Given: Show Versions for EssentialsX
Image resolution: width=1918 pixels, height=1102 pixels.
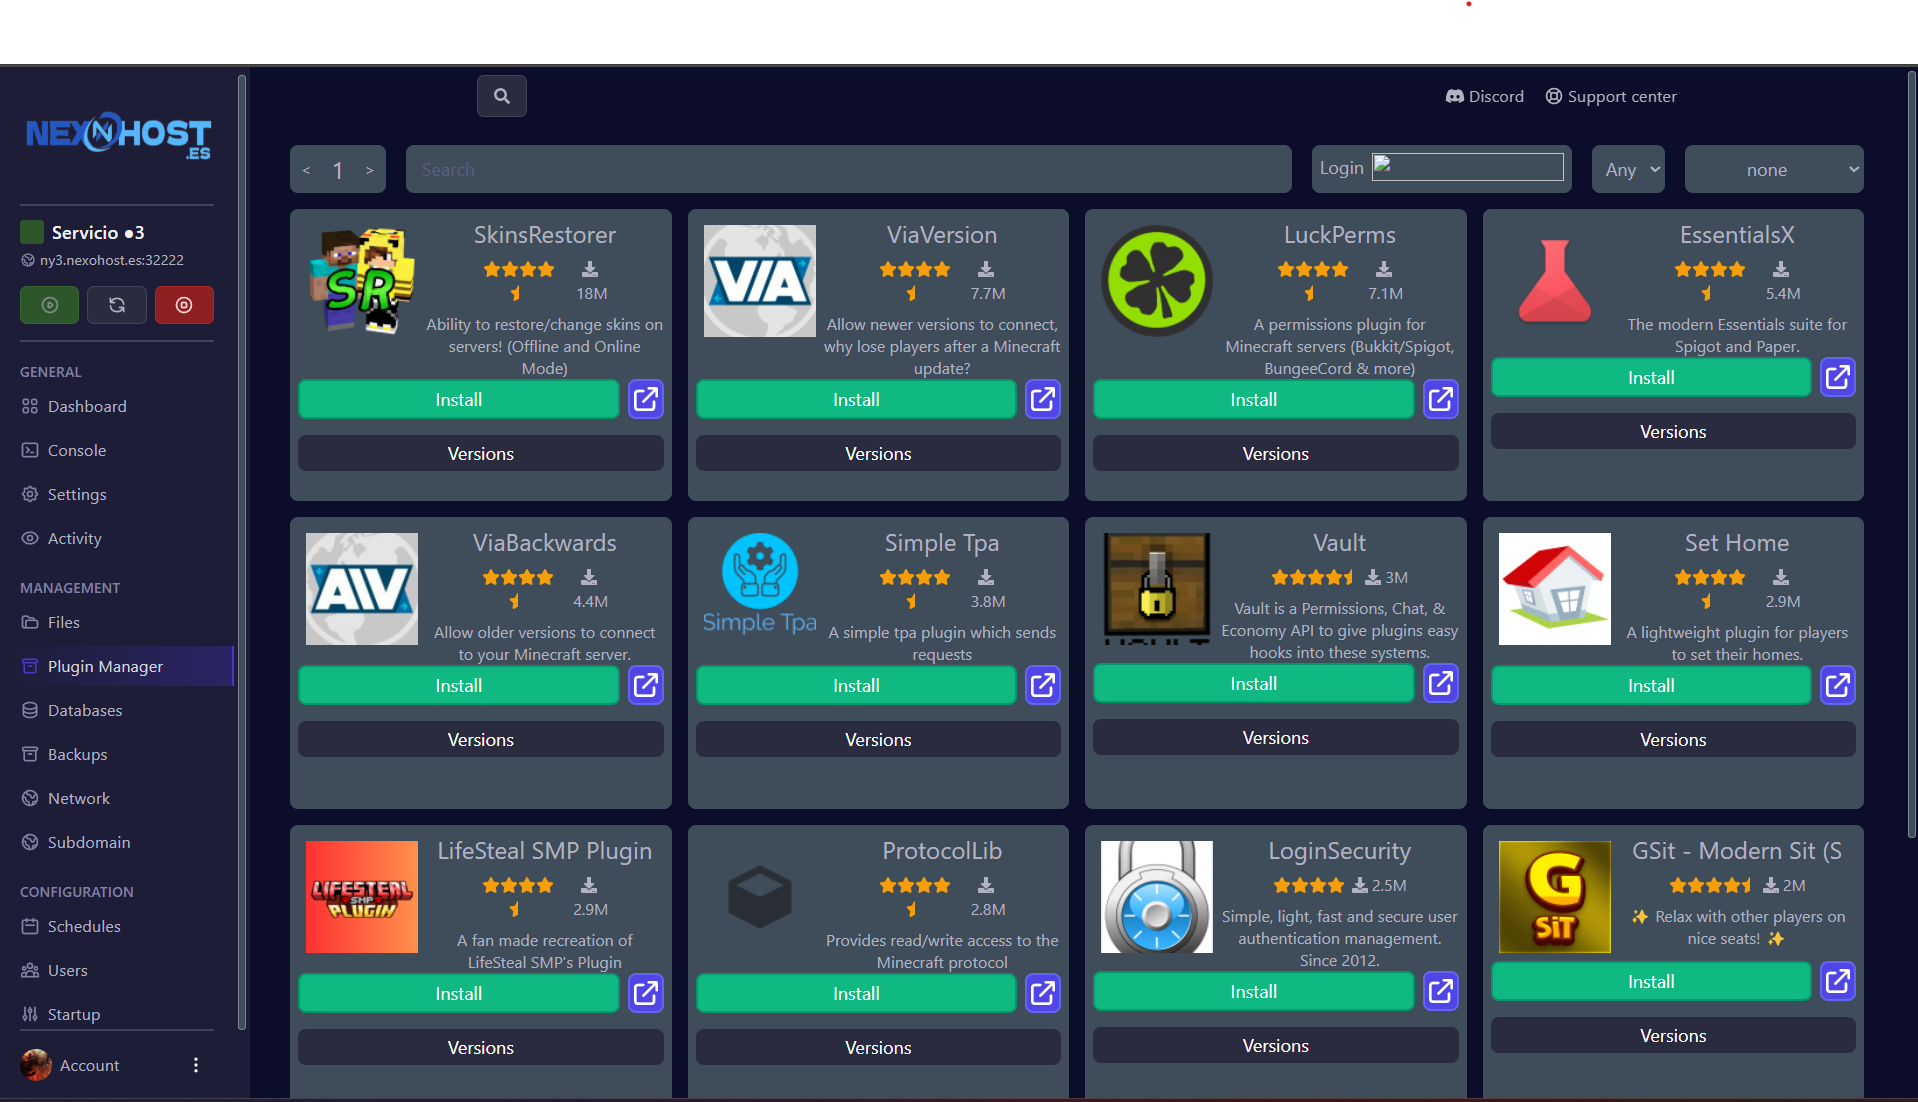Looking at the screenshot, I should click(x=1673, y=431).
